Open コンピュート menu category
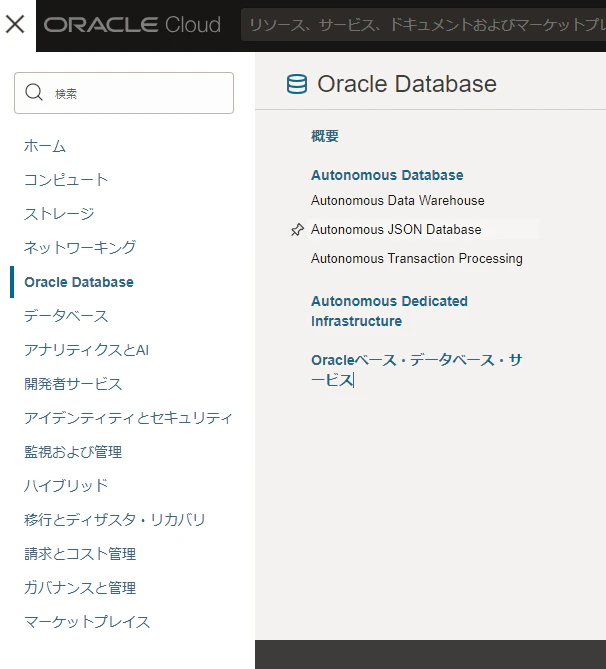Screen dimensions: 606x669 (x=66, y=180)
